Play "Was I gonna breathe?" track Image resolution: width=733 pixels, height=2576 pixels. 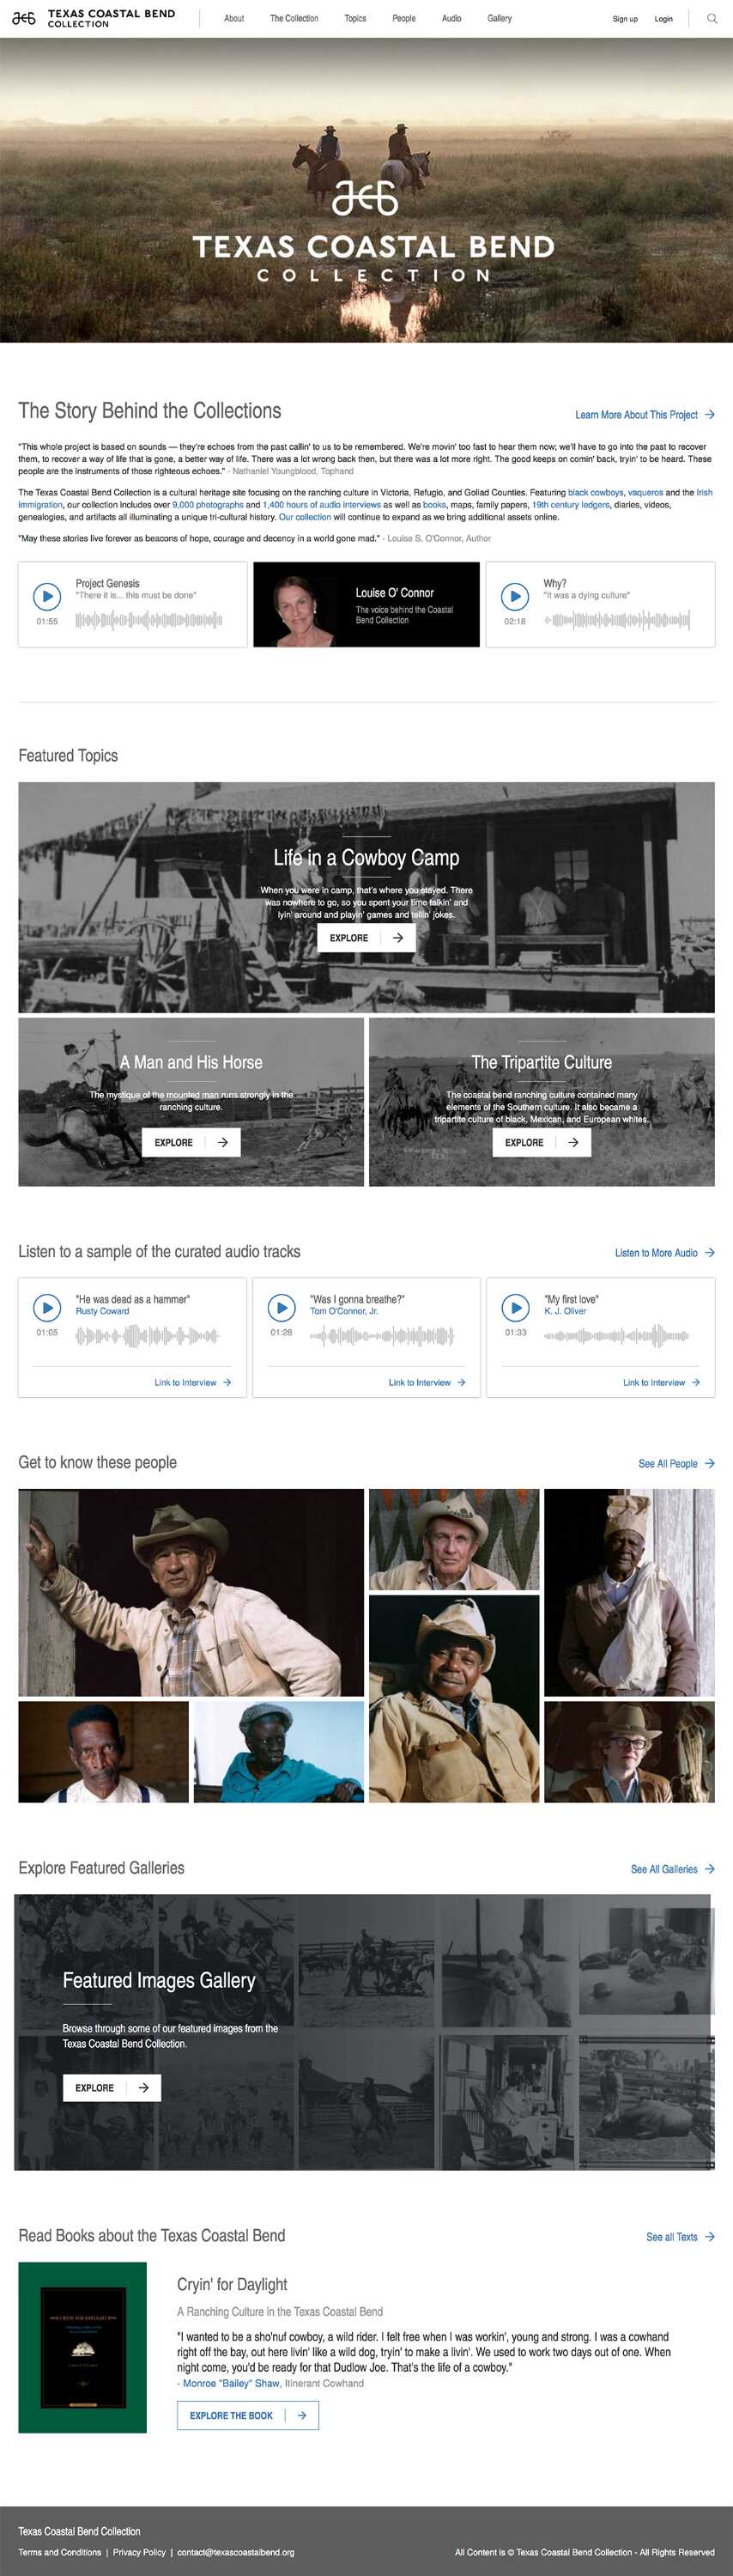pyautogui.click(x=282, y=1307)
